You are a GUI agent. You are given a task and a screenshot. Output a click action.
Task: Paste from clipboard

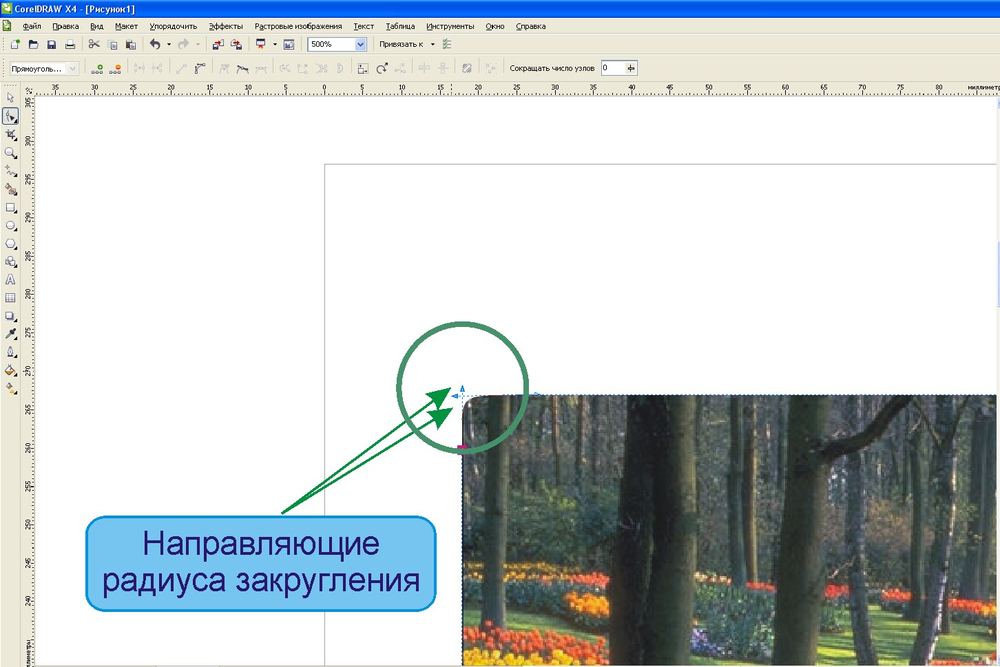click(x=131, y=44)
